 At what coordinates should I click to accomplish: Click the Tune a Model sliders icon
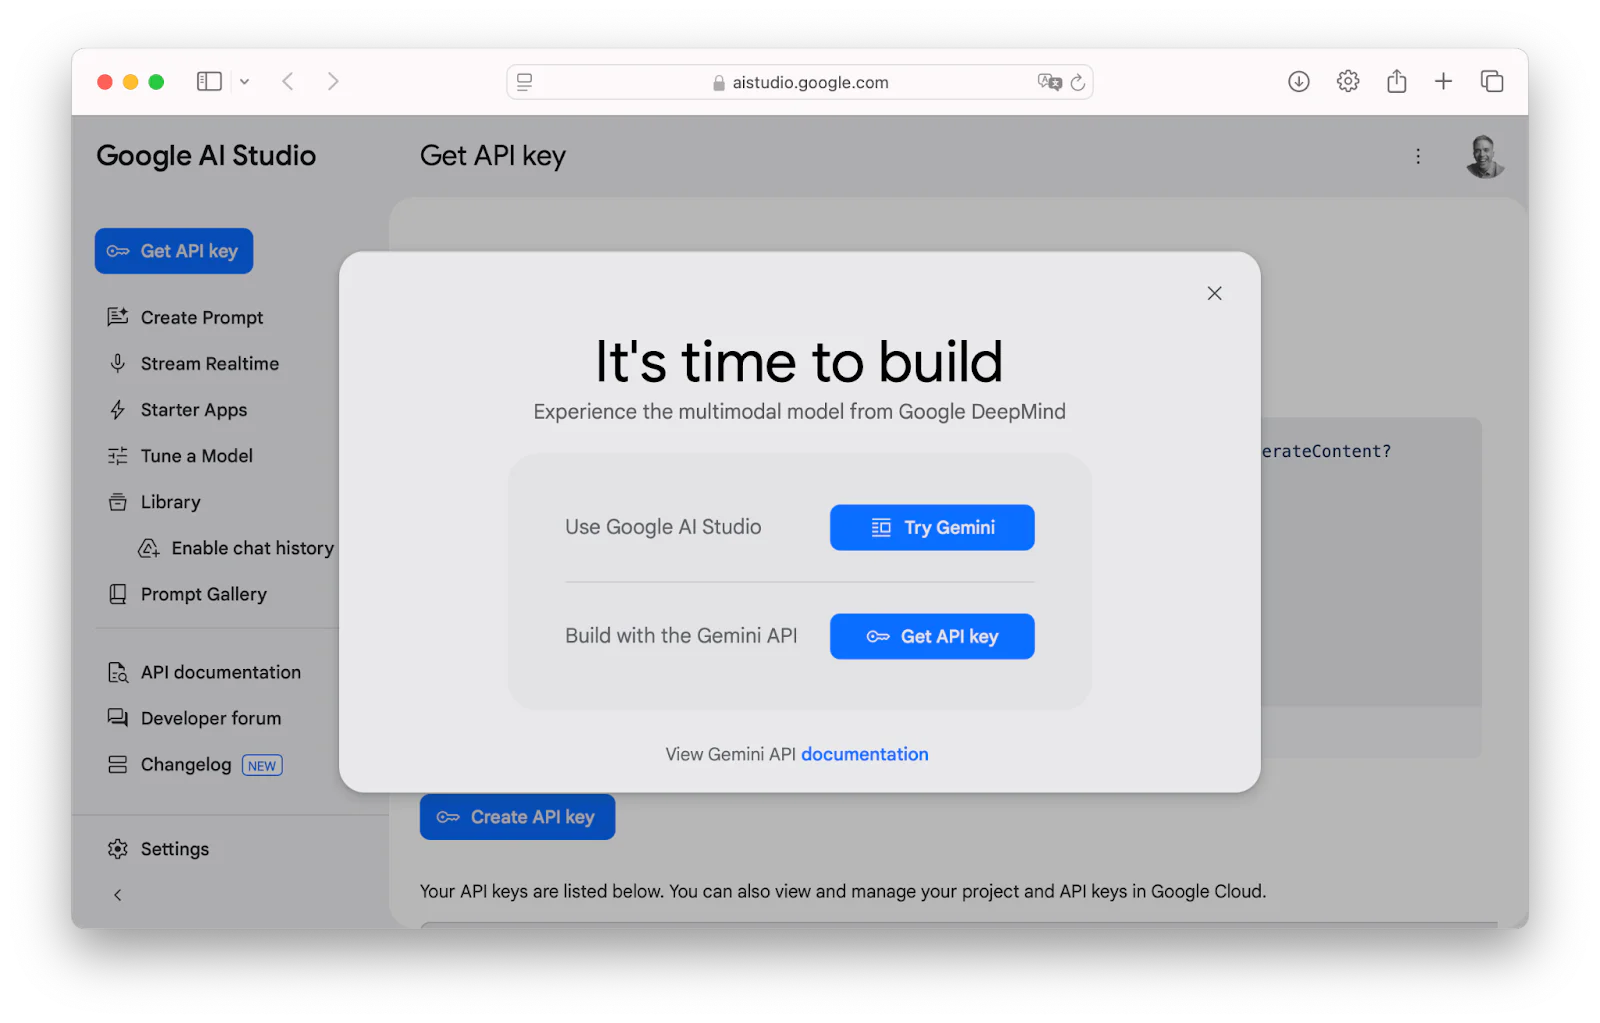(118, 456)
